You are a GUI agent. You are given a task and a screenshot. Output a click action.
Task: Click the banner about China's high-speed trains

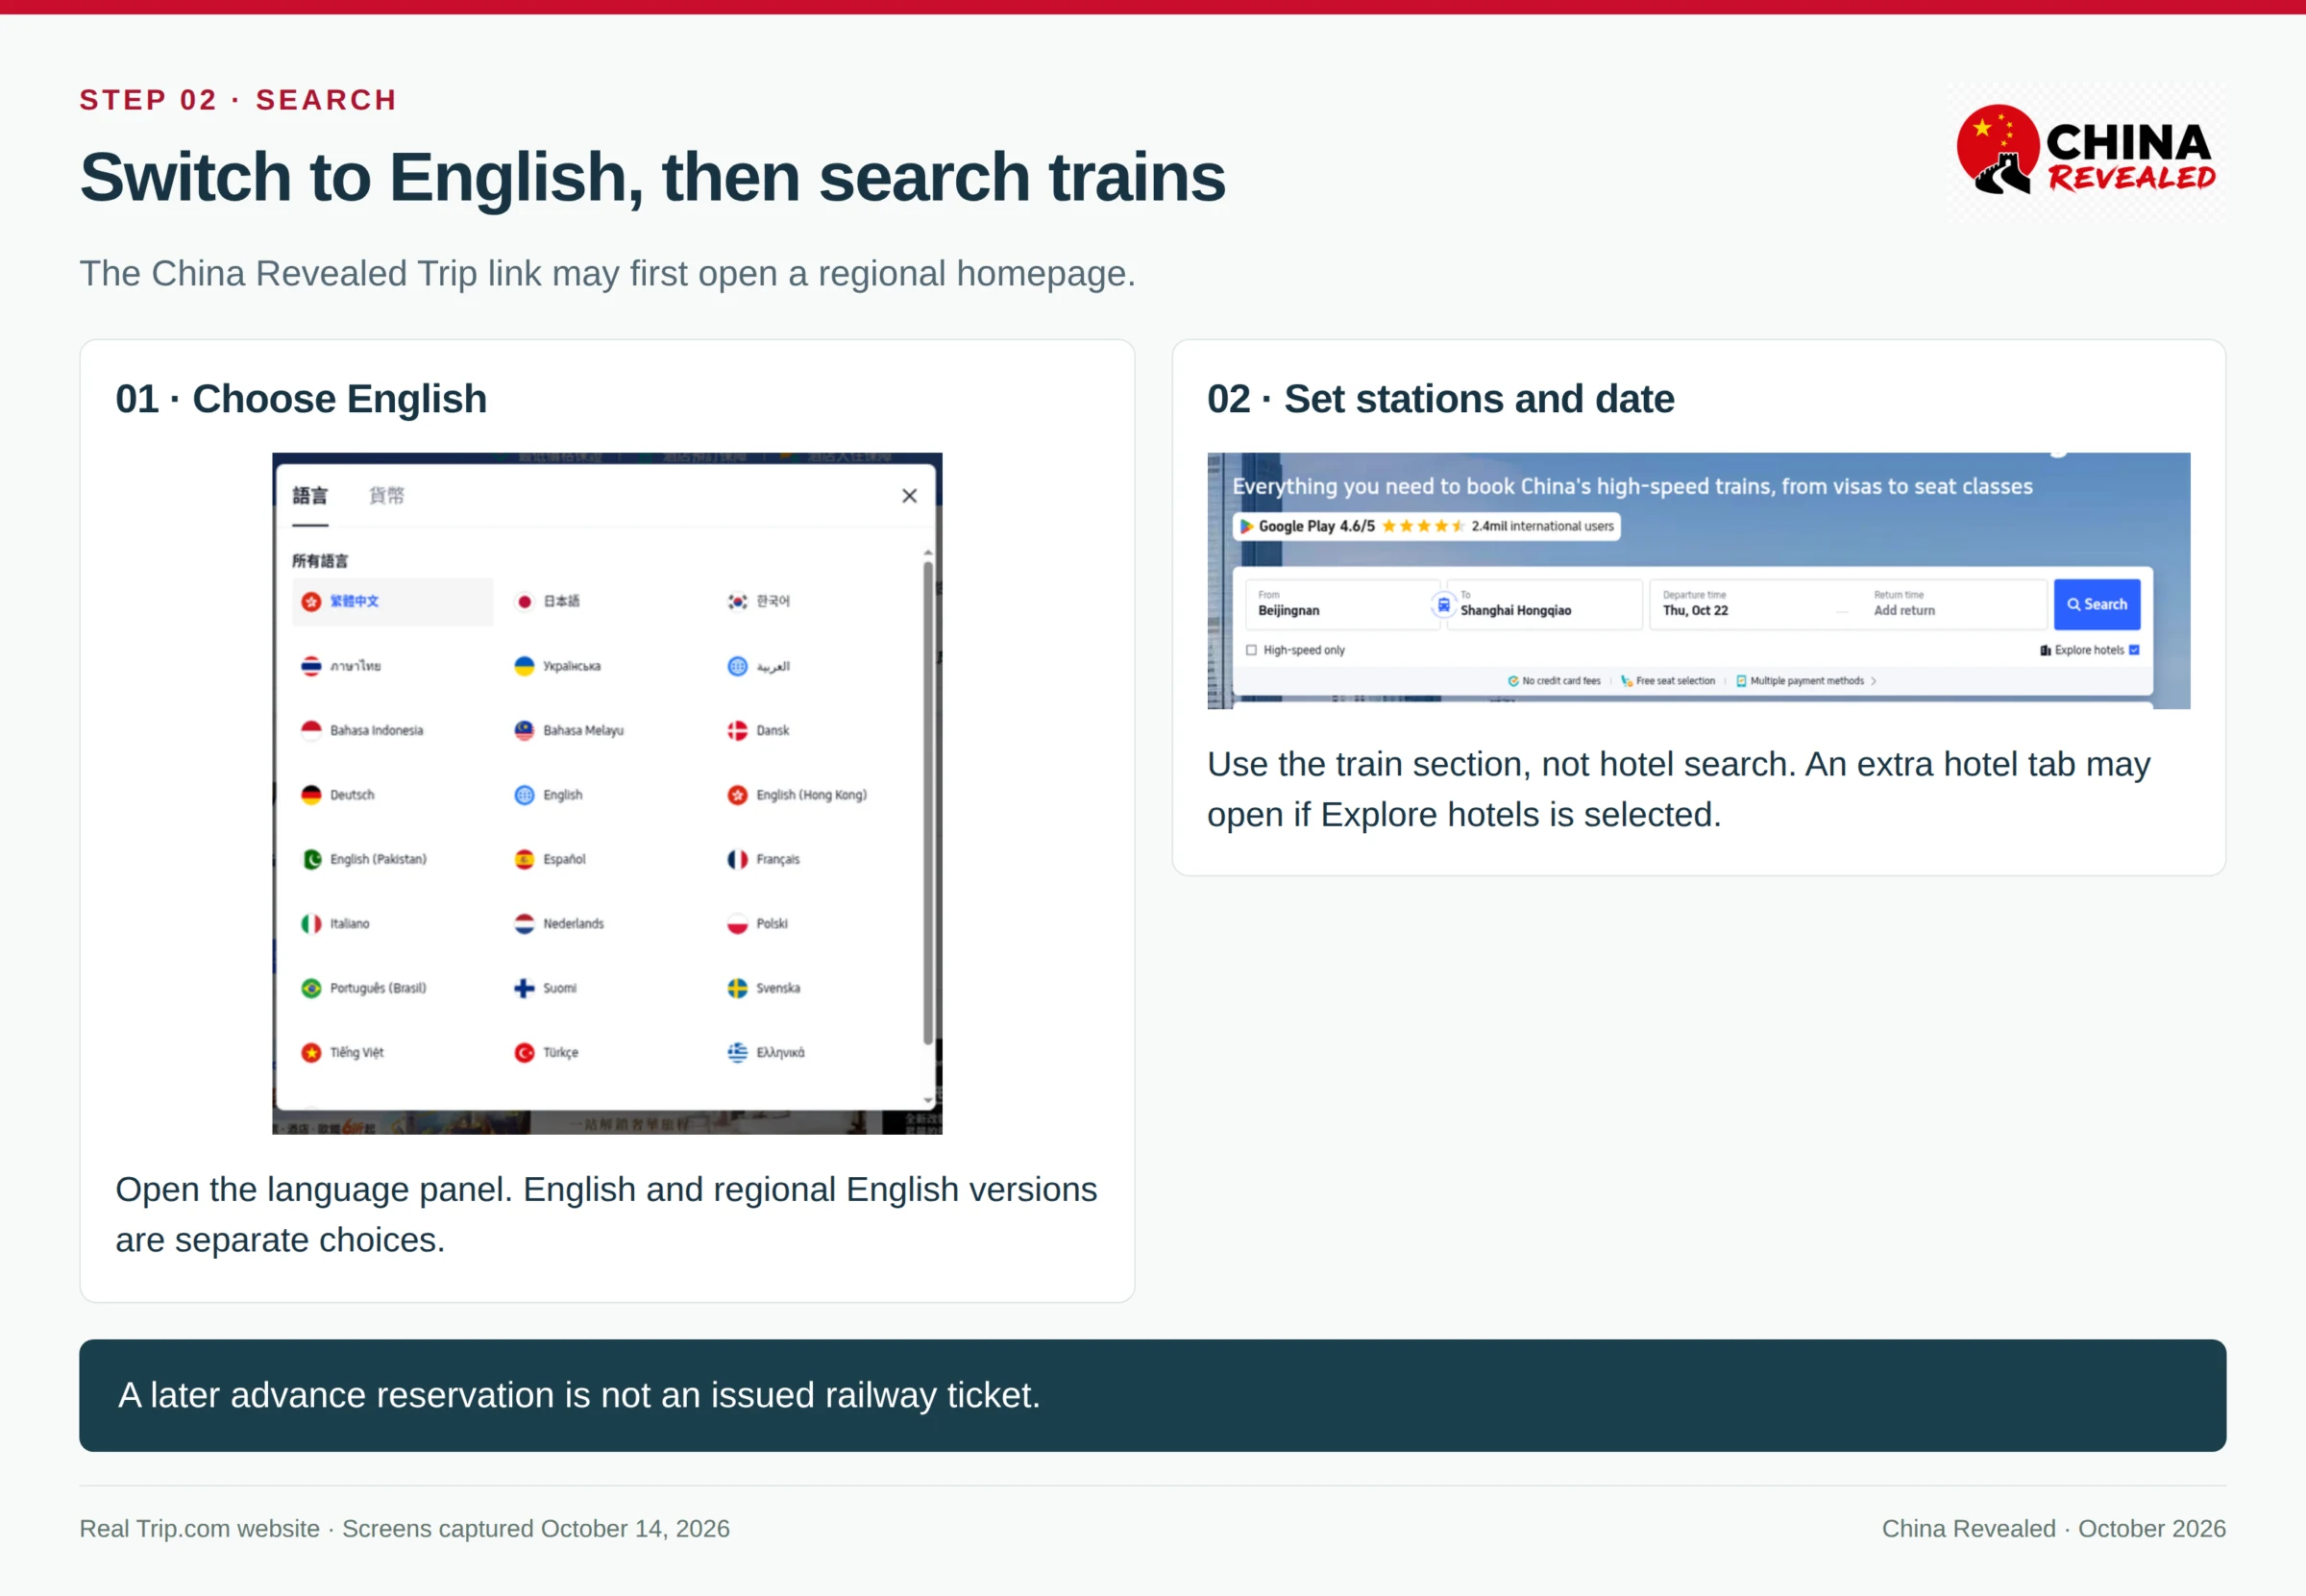coord(1632,487)
